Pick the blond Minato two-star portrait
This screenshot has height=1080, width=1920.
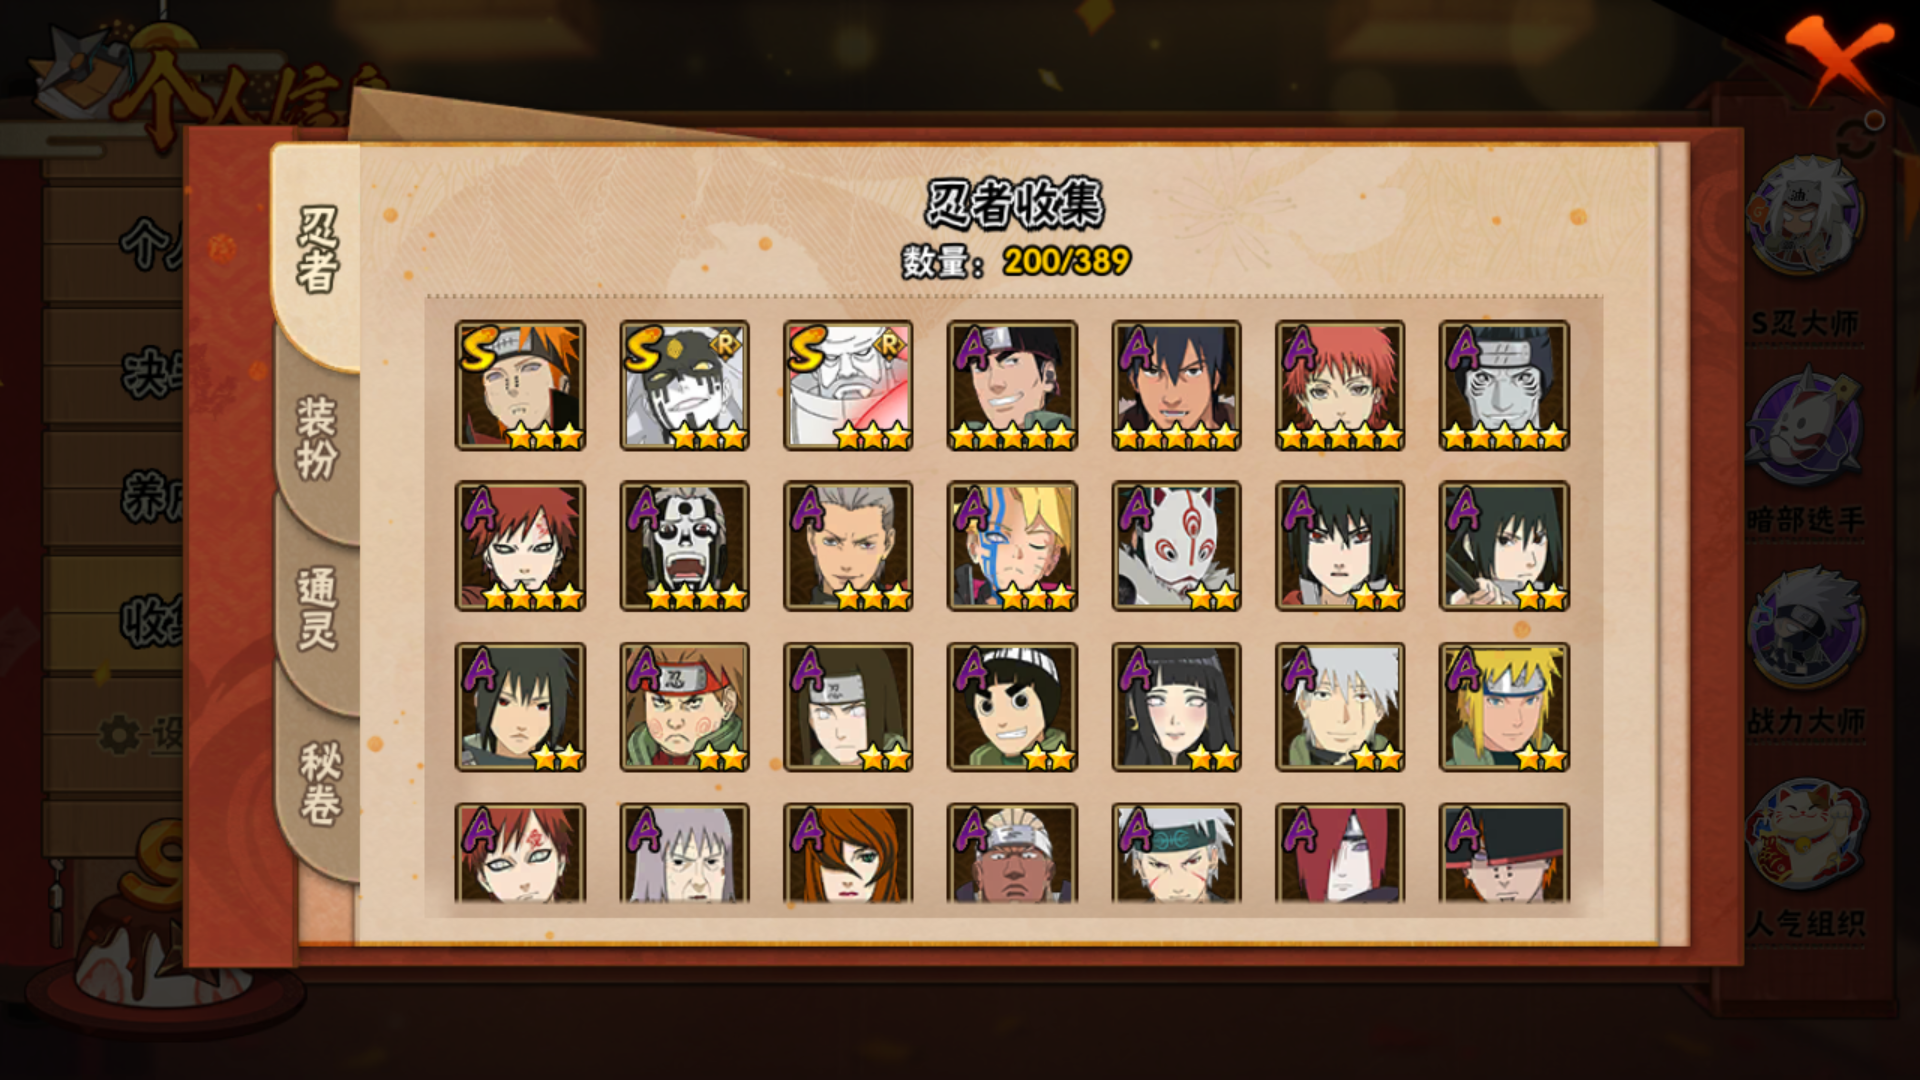coord(1504,707)
